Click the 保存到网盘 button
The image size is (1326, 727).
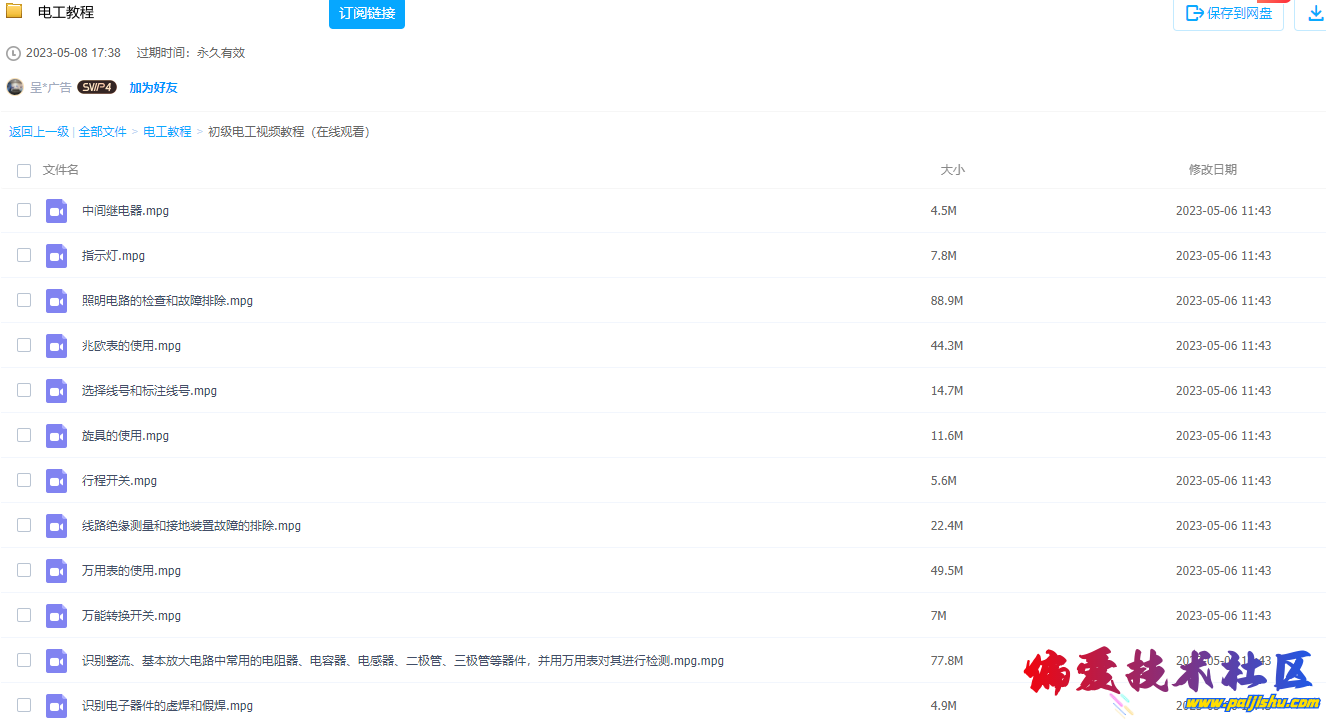(1228, 13)
